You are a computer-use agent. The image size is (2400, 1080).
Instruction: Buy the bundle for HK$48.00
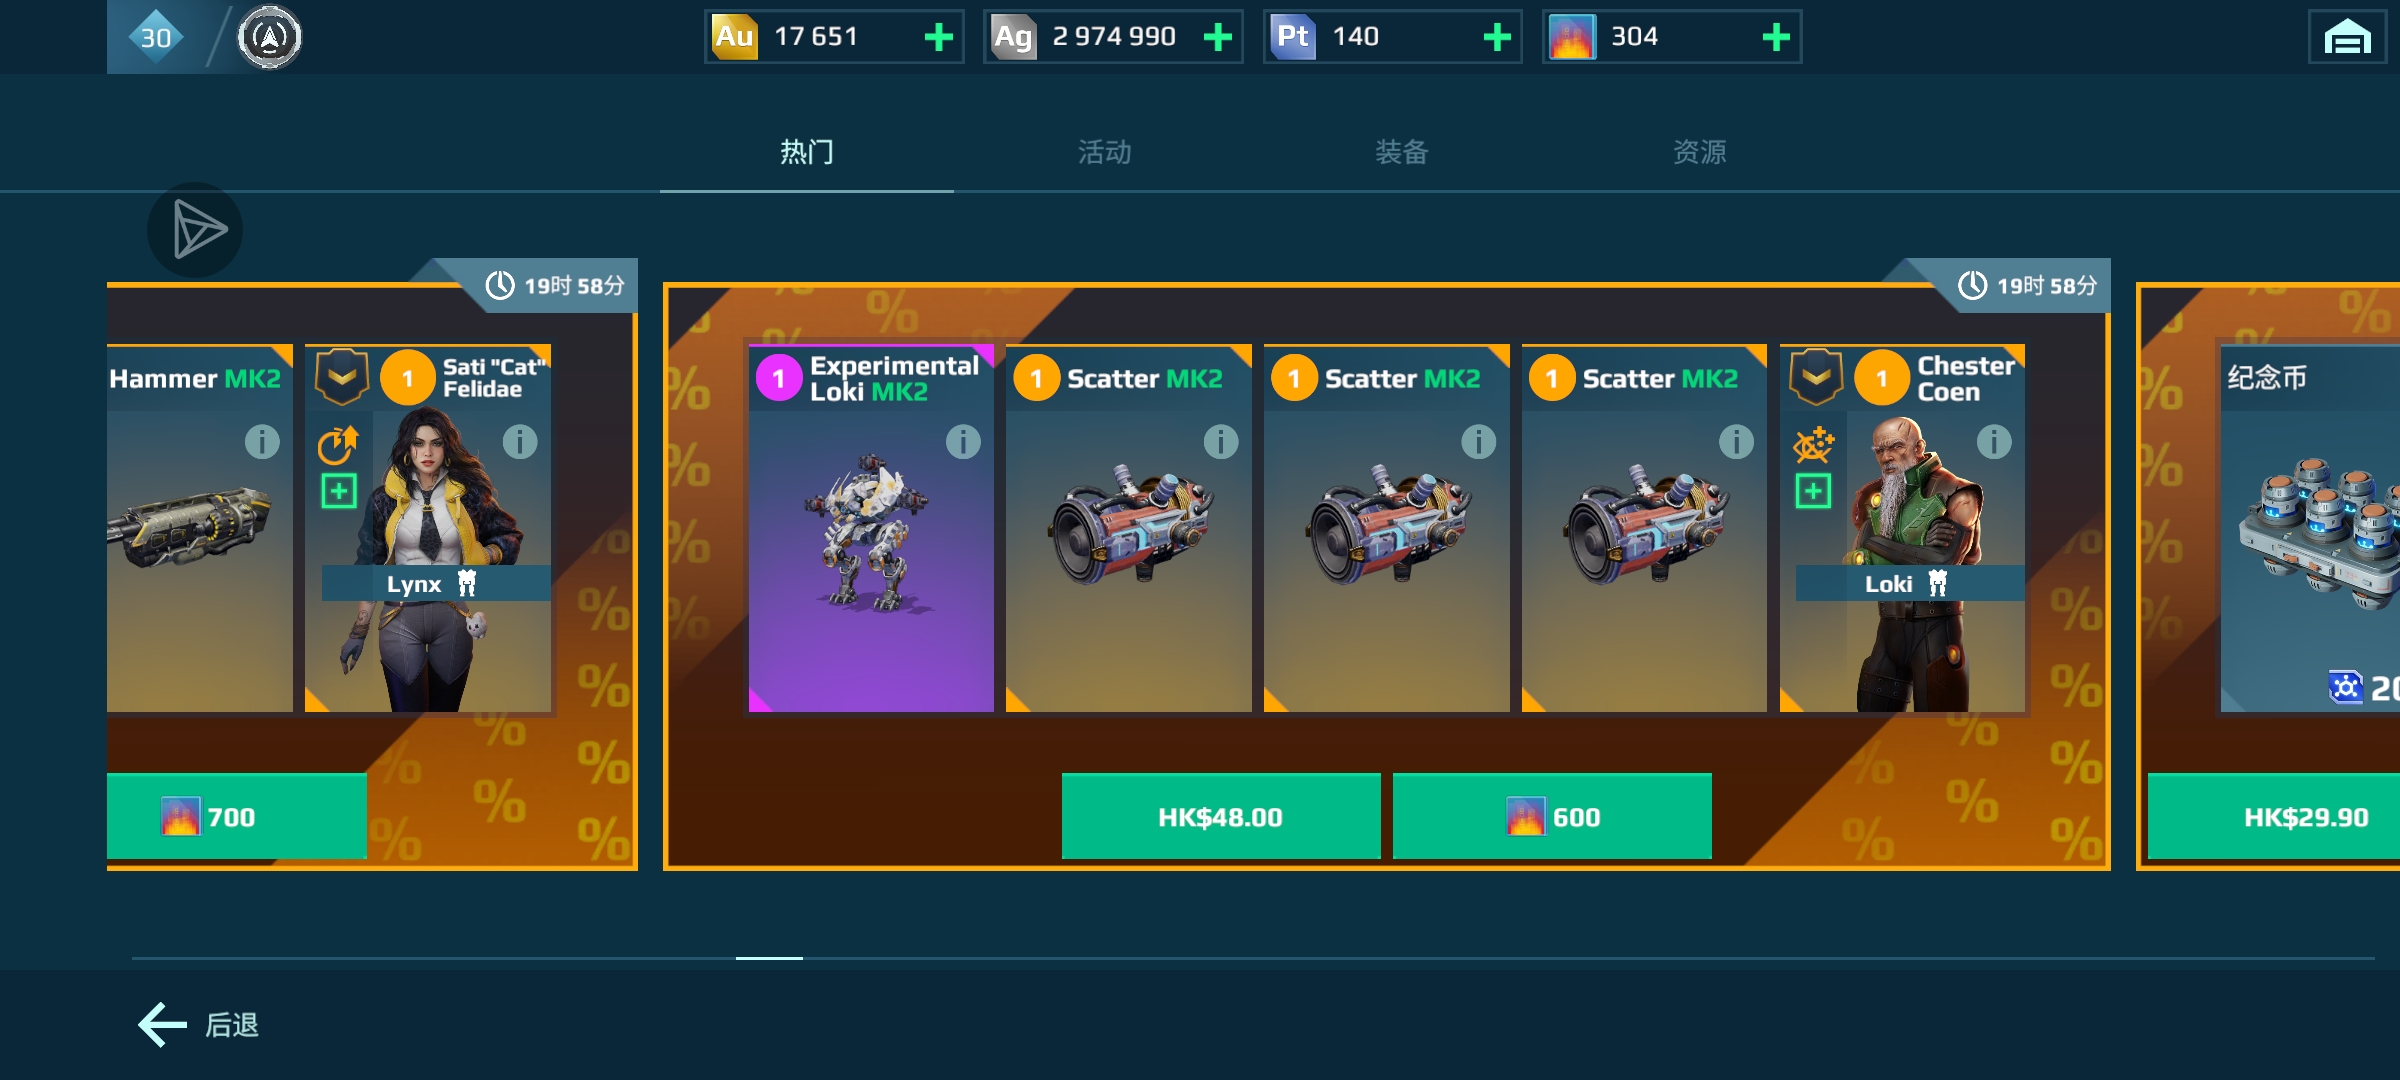tap(1221, 816)
